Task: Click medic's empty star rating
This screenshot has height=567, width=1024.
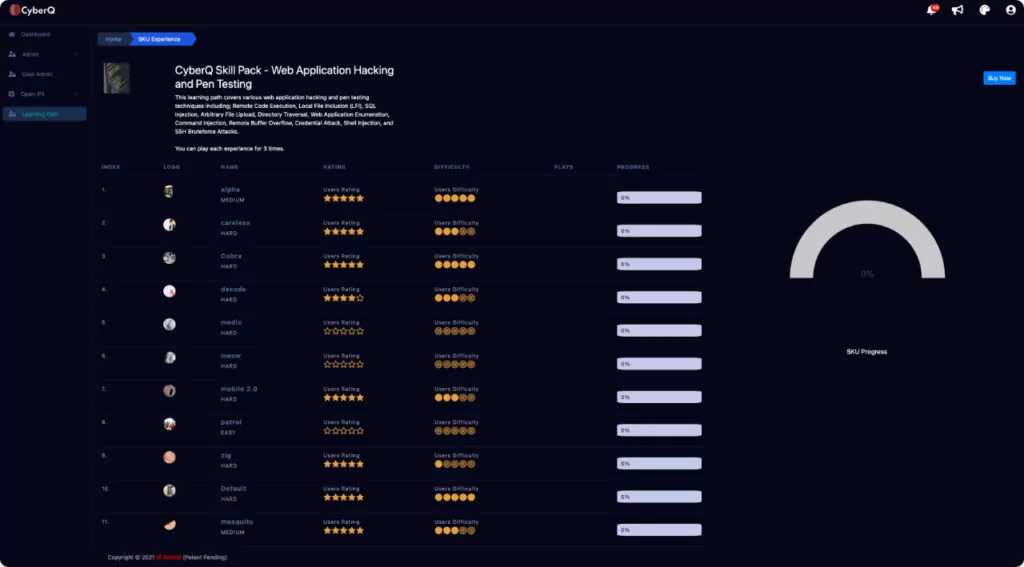Action: pyautogui.click(x=344, y=331)
